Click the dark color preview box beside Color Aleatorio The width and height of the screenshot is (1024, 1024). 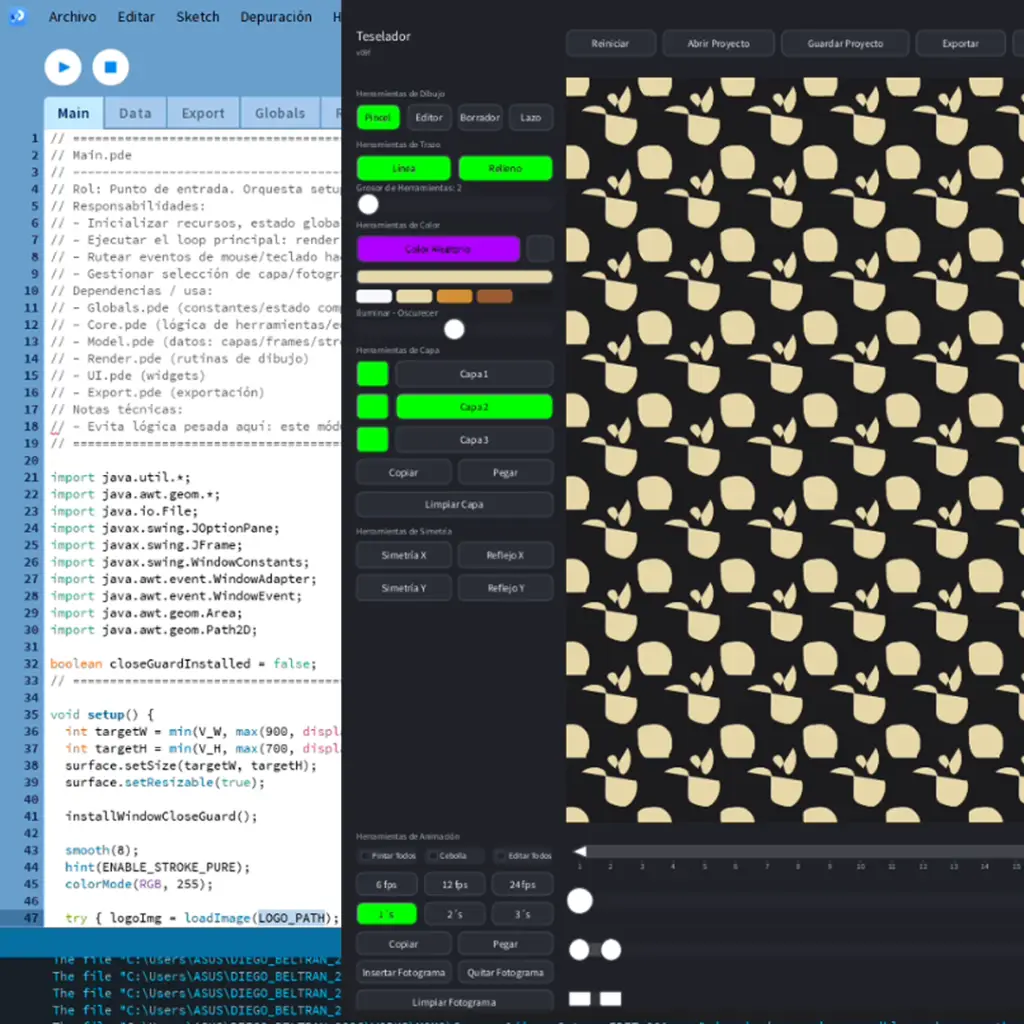pyautogui.click(x=540, y=248)
